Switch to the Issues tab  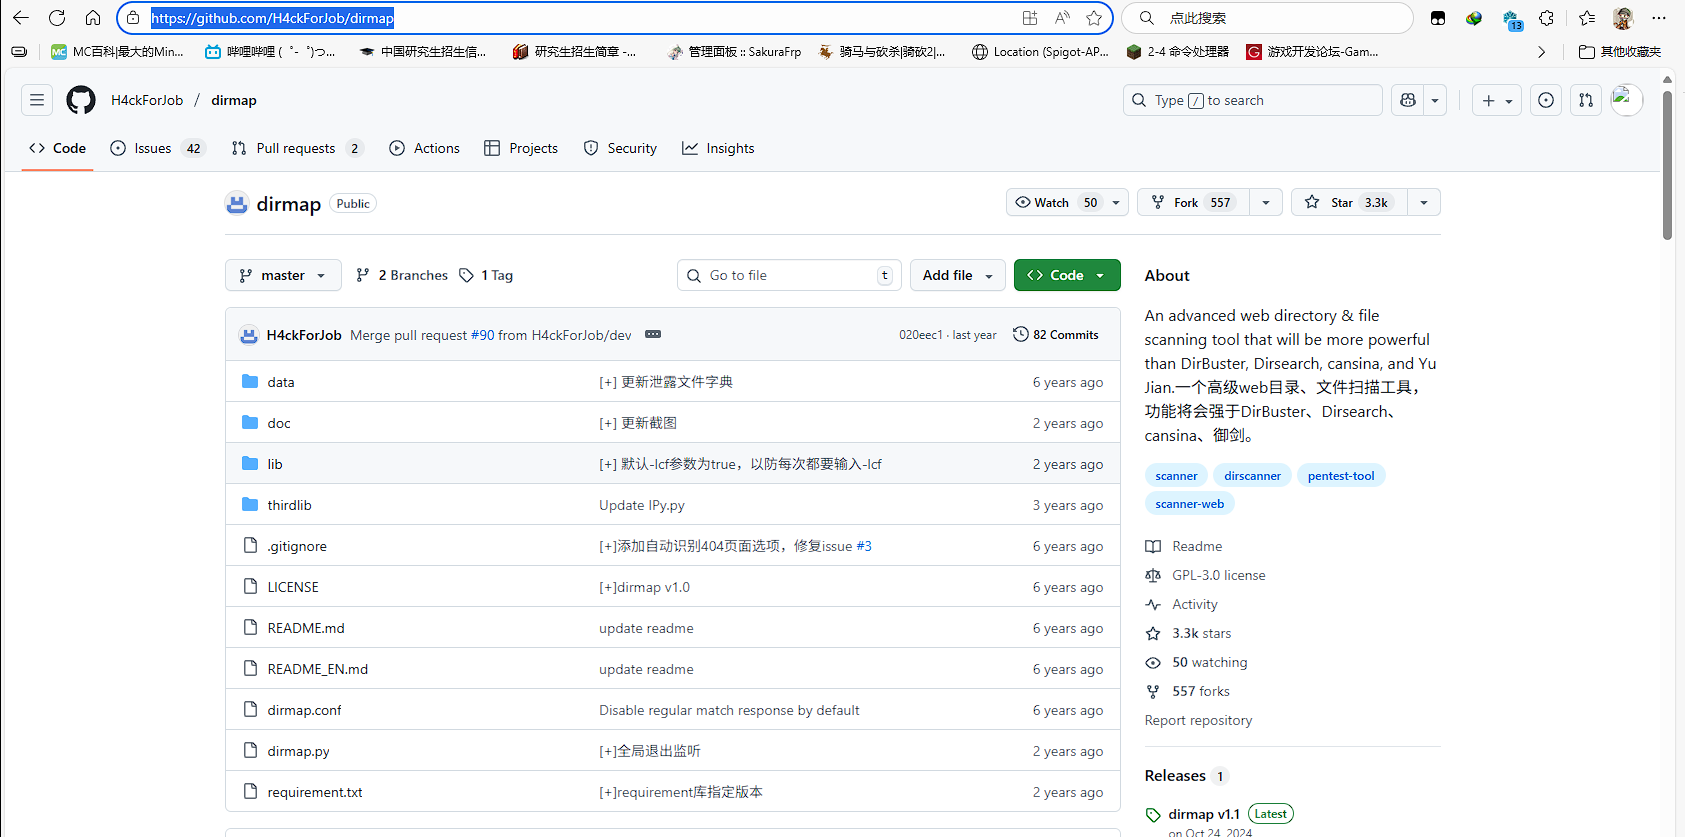point(155,148)
